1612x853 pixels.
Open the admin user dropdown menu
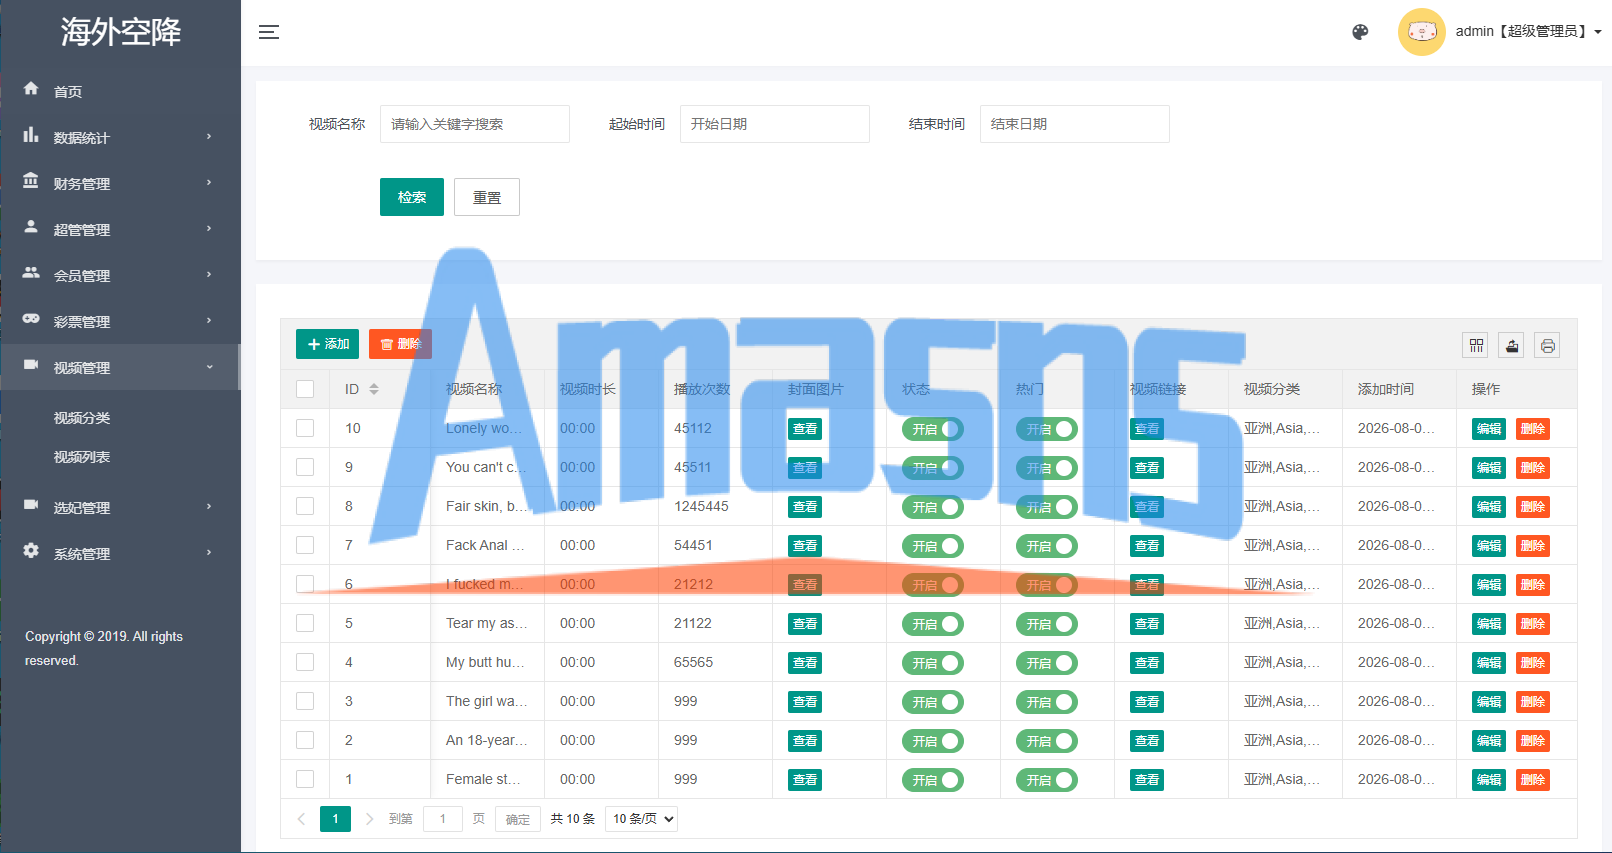[x=1528, y=32]
